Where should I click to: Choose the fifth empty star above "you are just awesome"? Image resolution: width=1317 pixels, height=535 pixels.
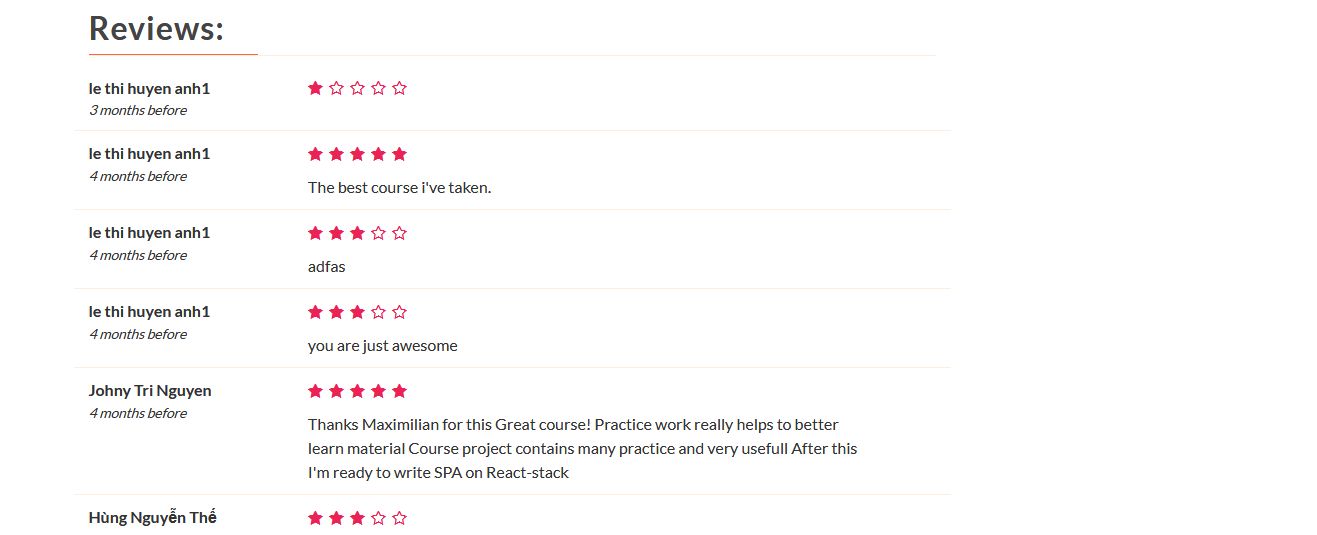tap(400, 312)
